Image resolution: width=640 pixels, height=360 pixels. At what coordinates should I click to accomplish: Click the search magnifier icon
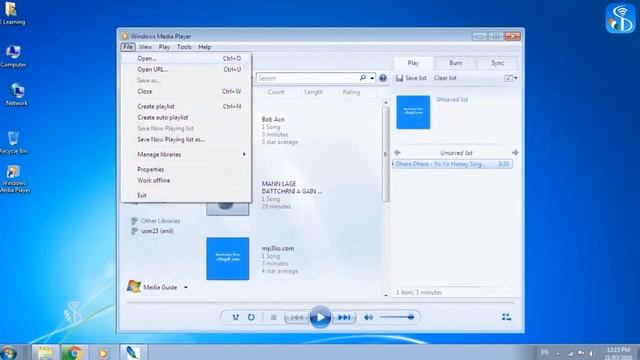(362, 78)
